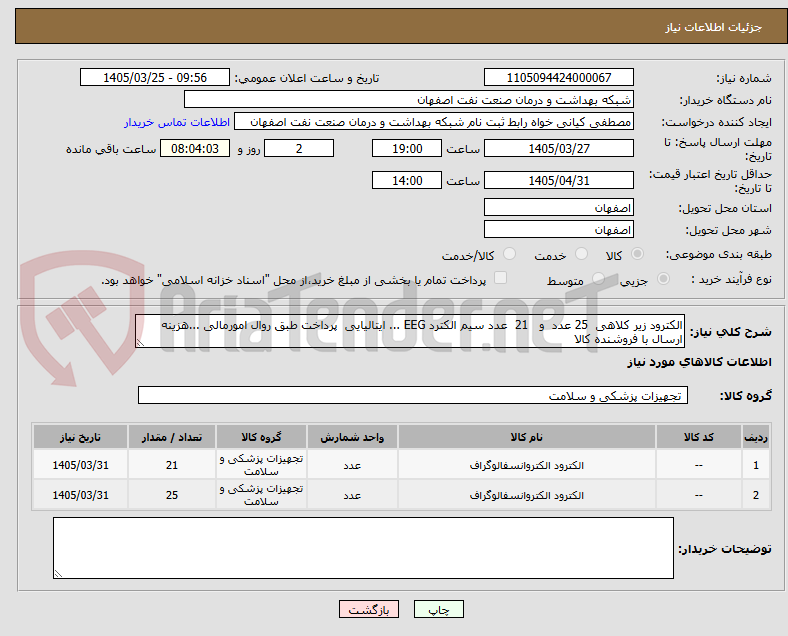Click the resize handle of buyer notes textarea
The width and height of the screenshot is (788, 636).
point(59,573)
